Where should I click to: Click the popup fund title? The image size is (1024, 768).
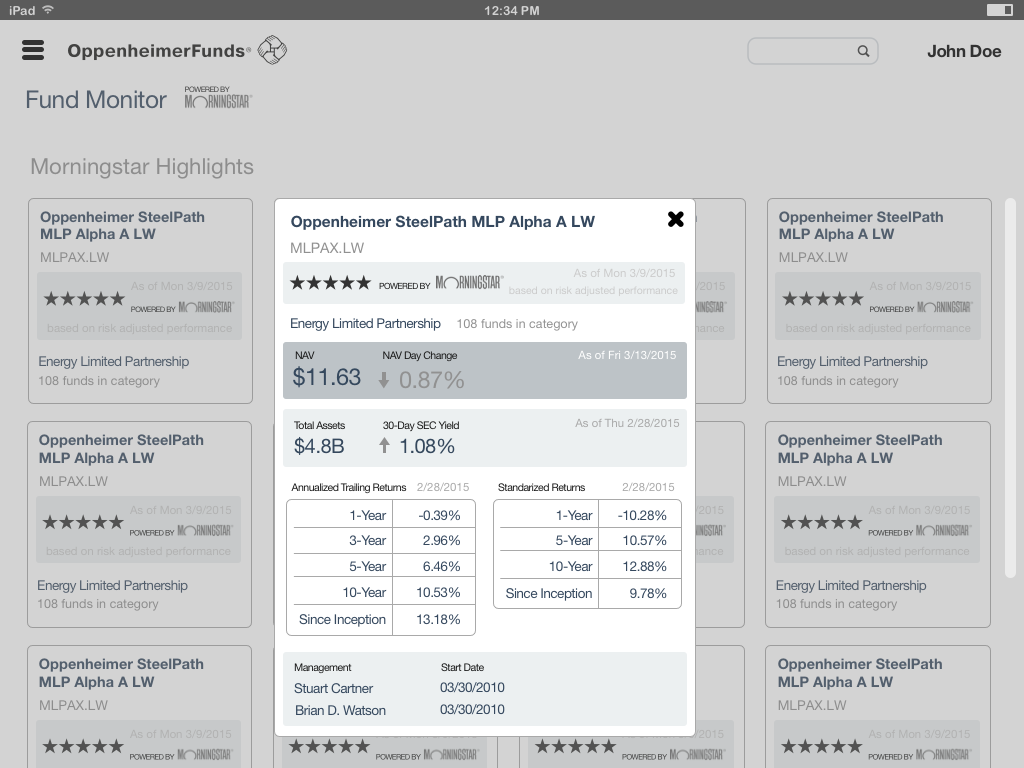tap(443, 222)
